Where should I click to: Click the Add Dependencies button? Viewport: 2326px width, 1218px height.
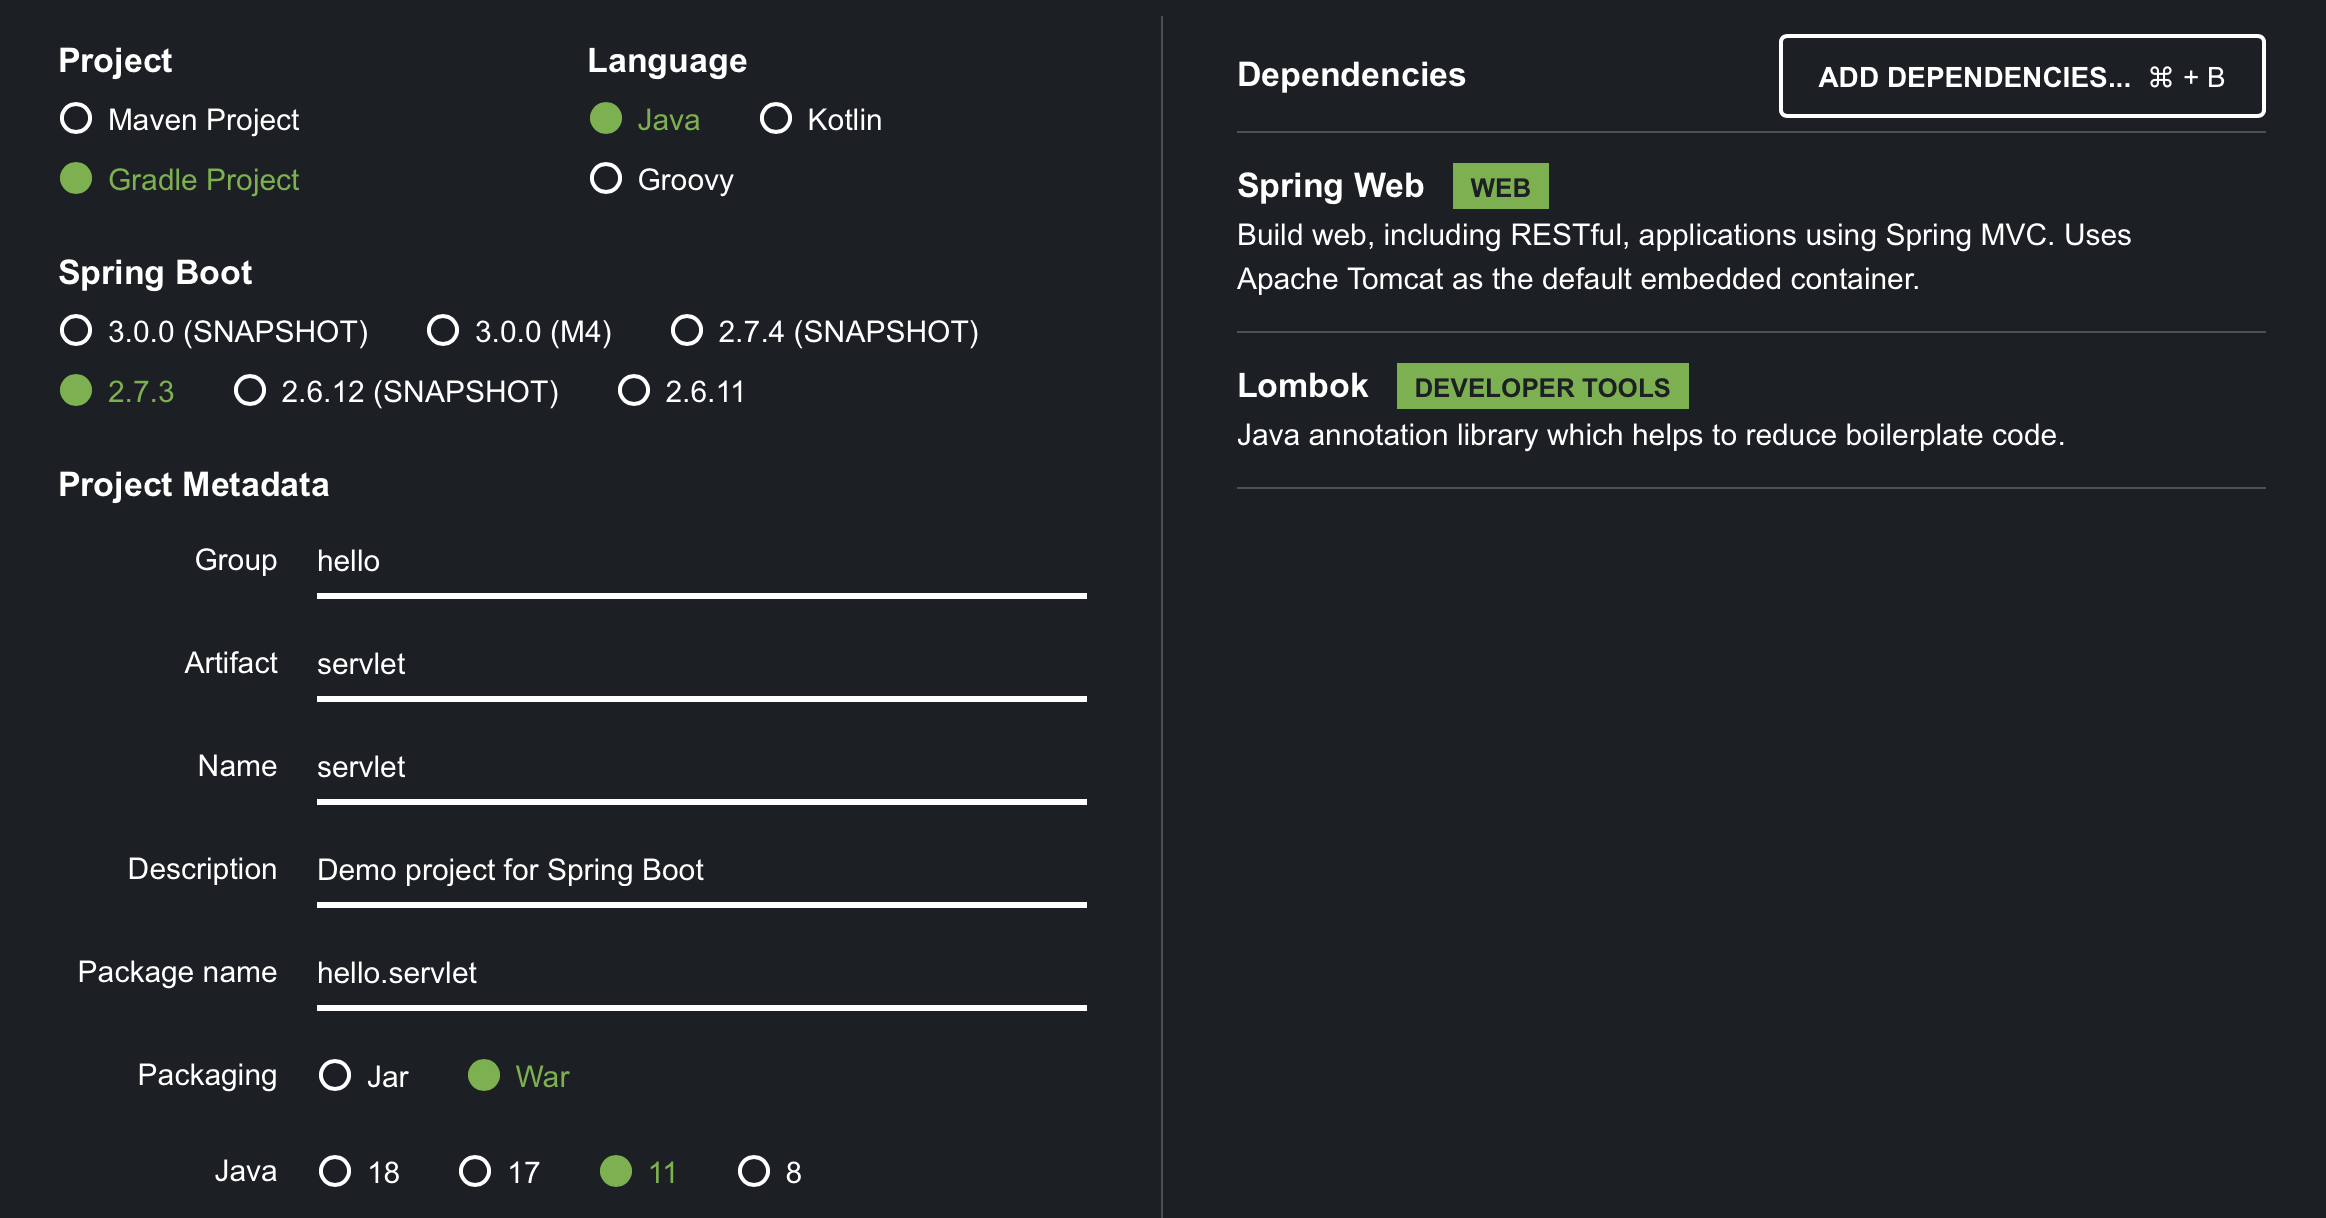[x=2021, y=77]
